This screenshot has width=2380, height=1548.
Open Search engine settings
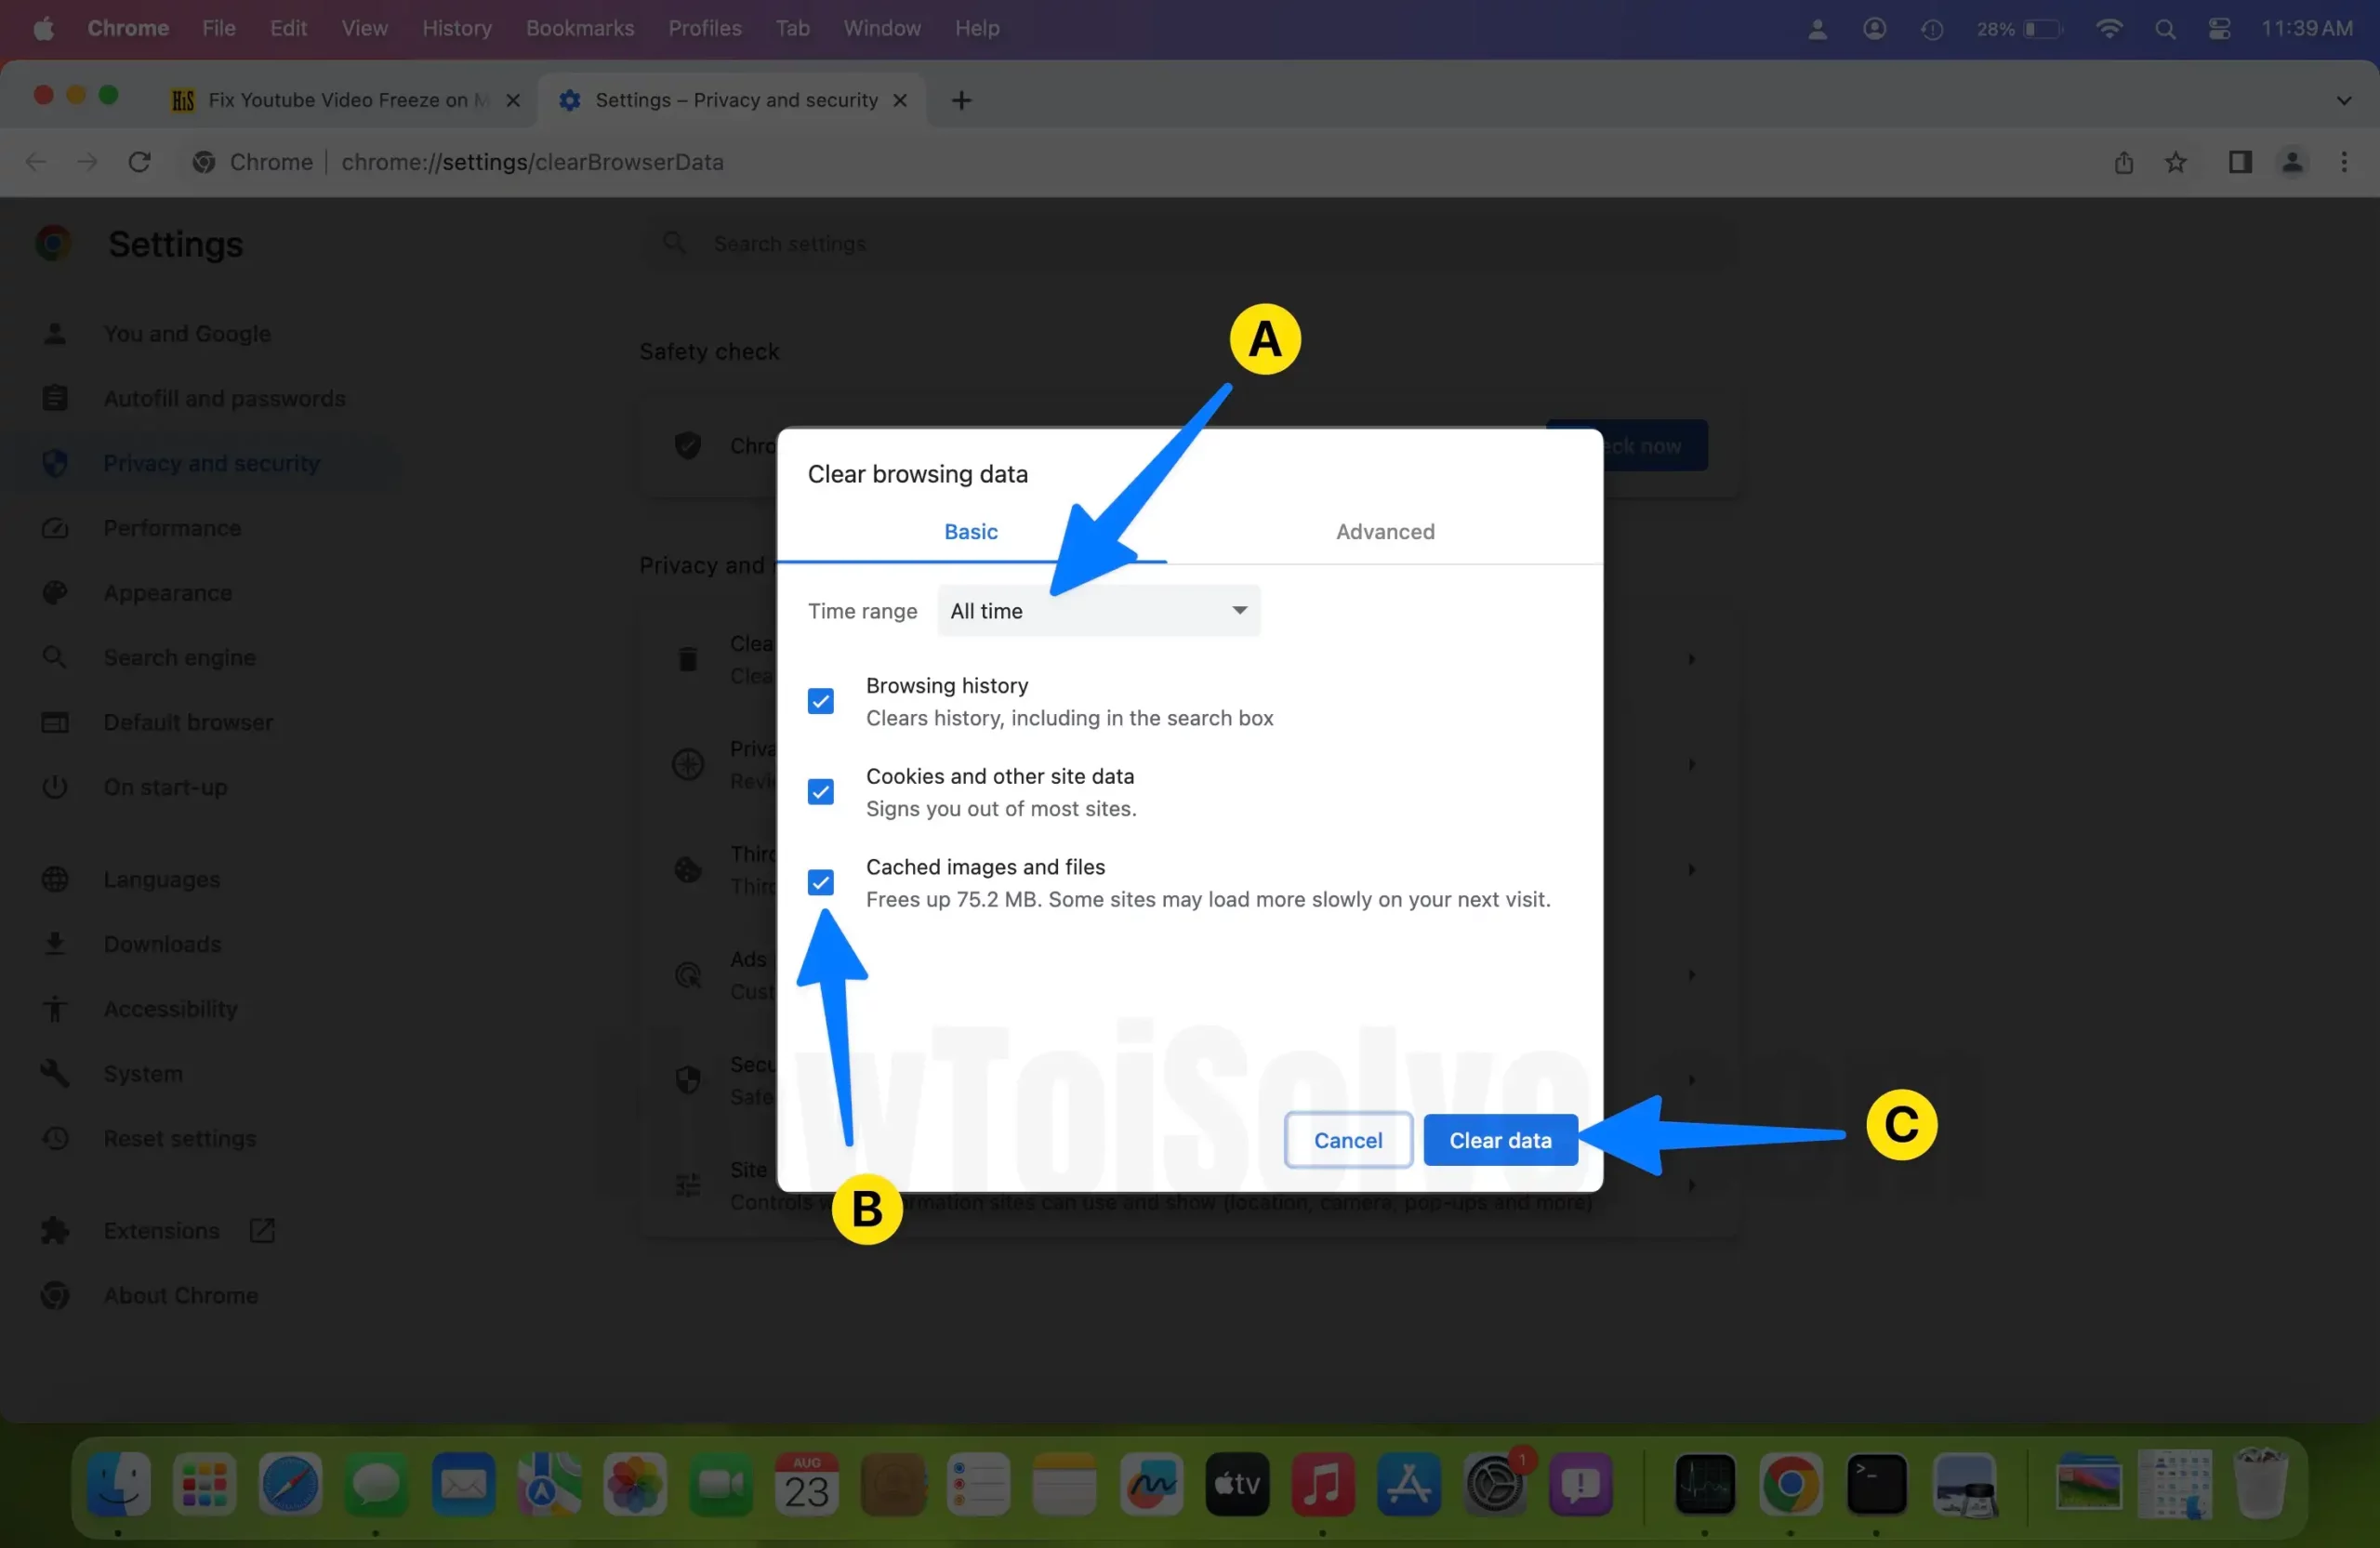179,657
